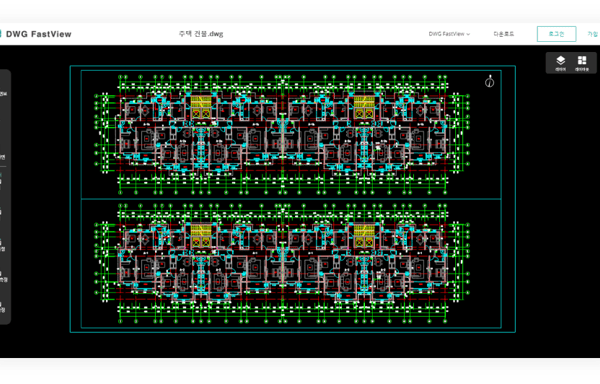Screen dimensions: 600x384
Task: Open the Layout panel icon
Action: tap(582, 63)
